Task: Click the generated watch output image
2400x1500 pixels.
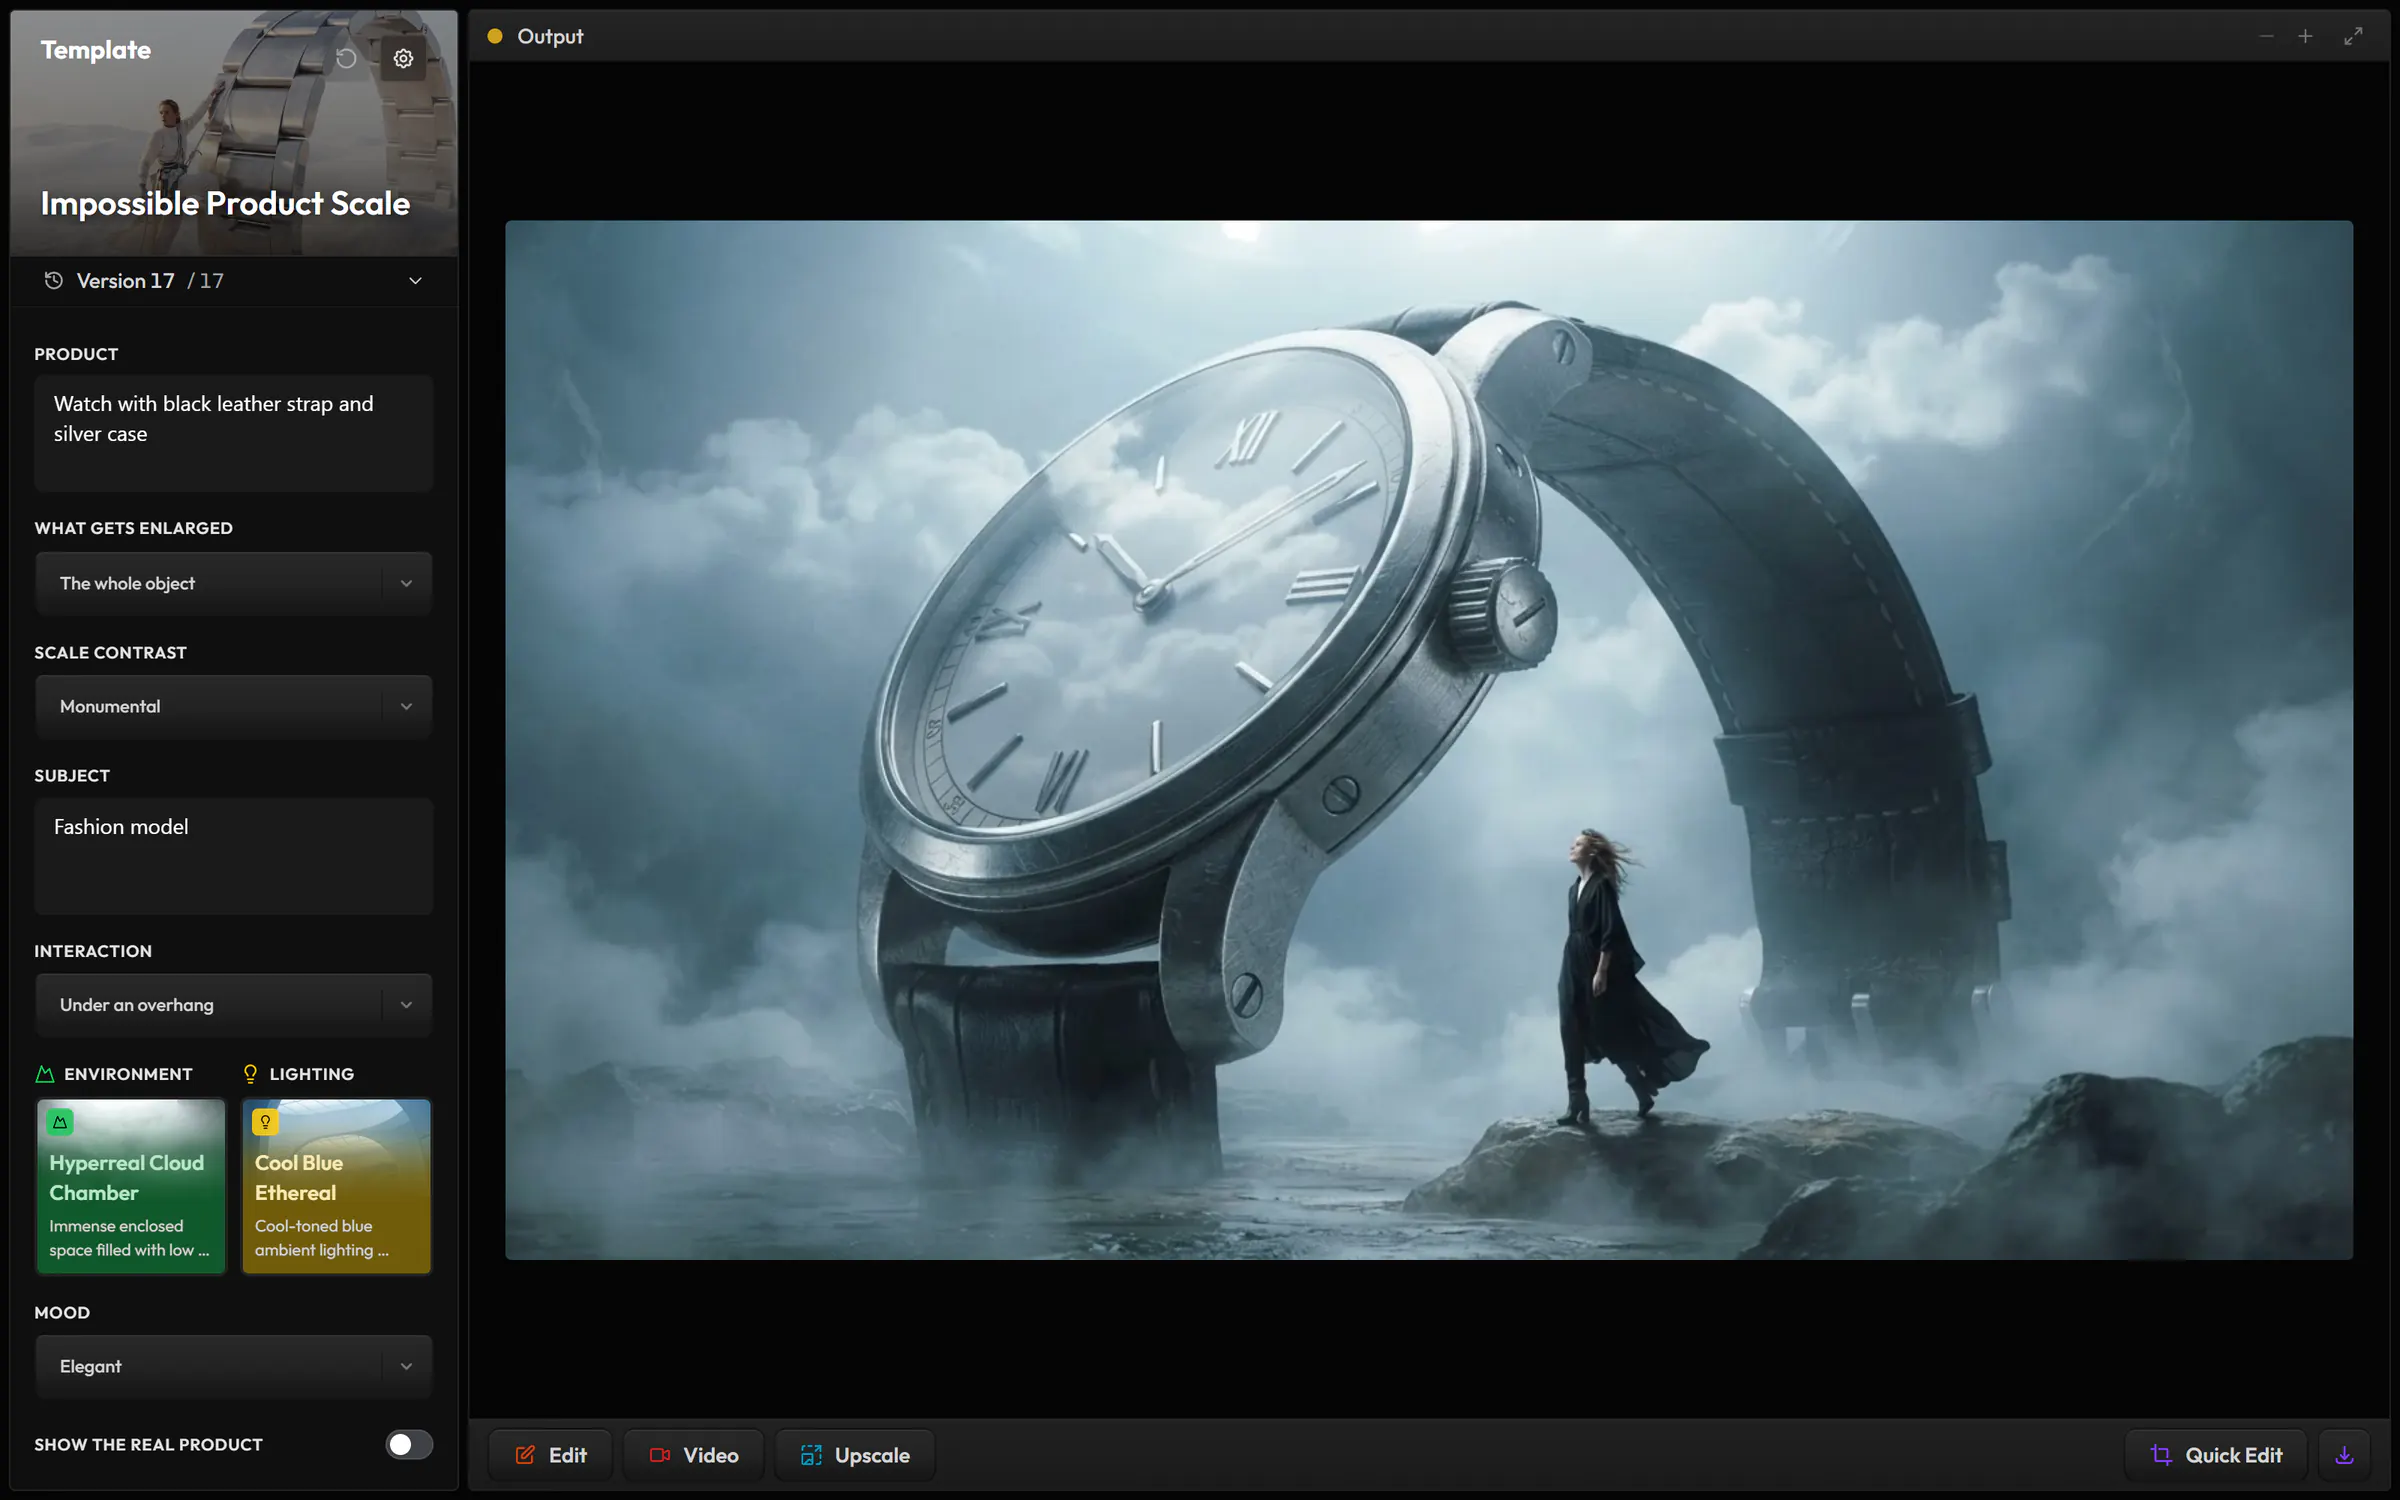Action: coord(1428,739)
